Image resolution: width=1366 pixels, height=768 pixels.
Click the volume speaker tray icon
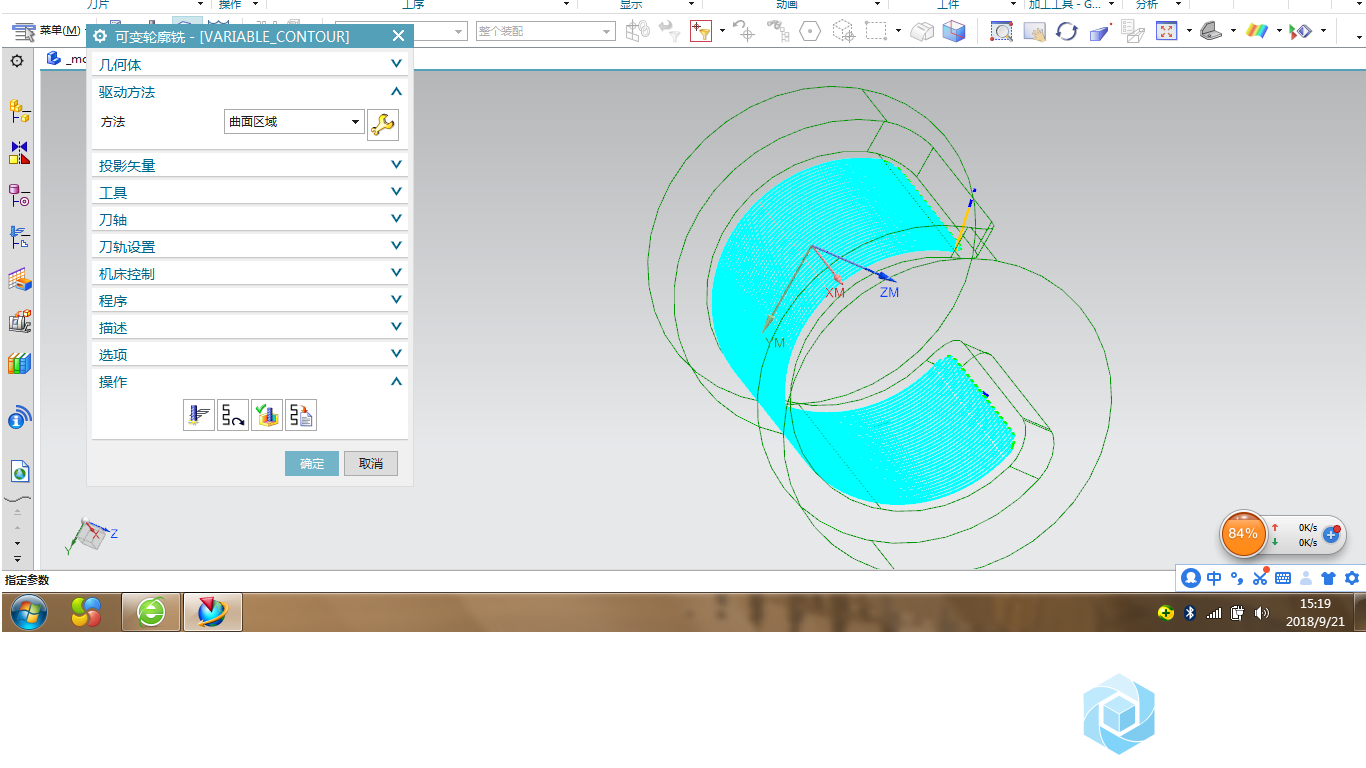click(1261, 613)
